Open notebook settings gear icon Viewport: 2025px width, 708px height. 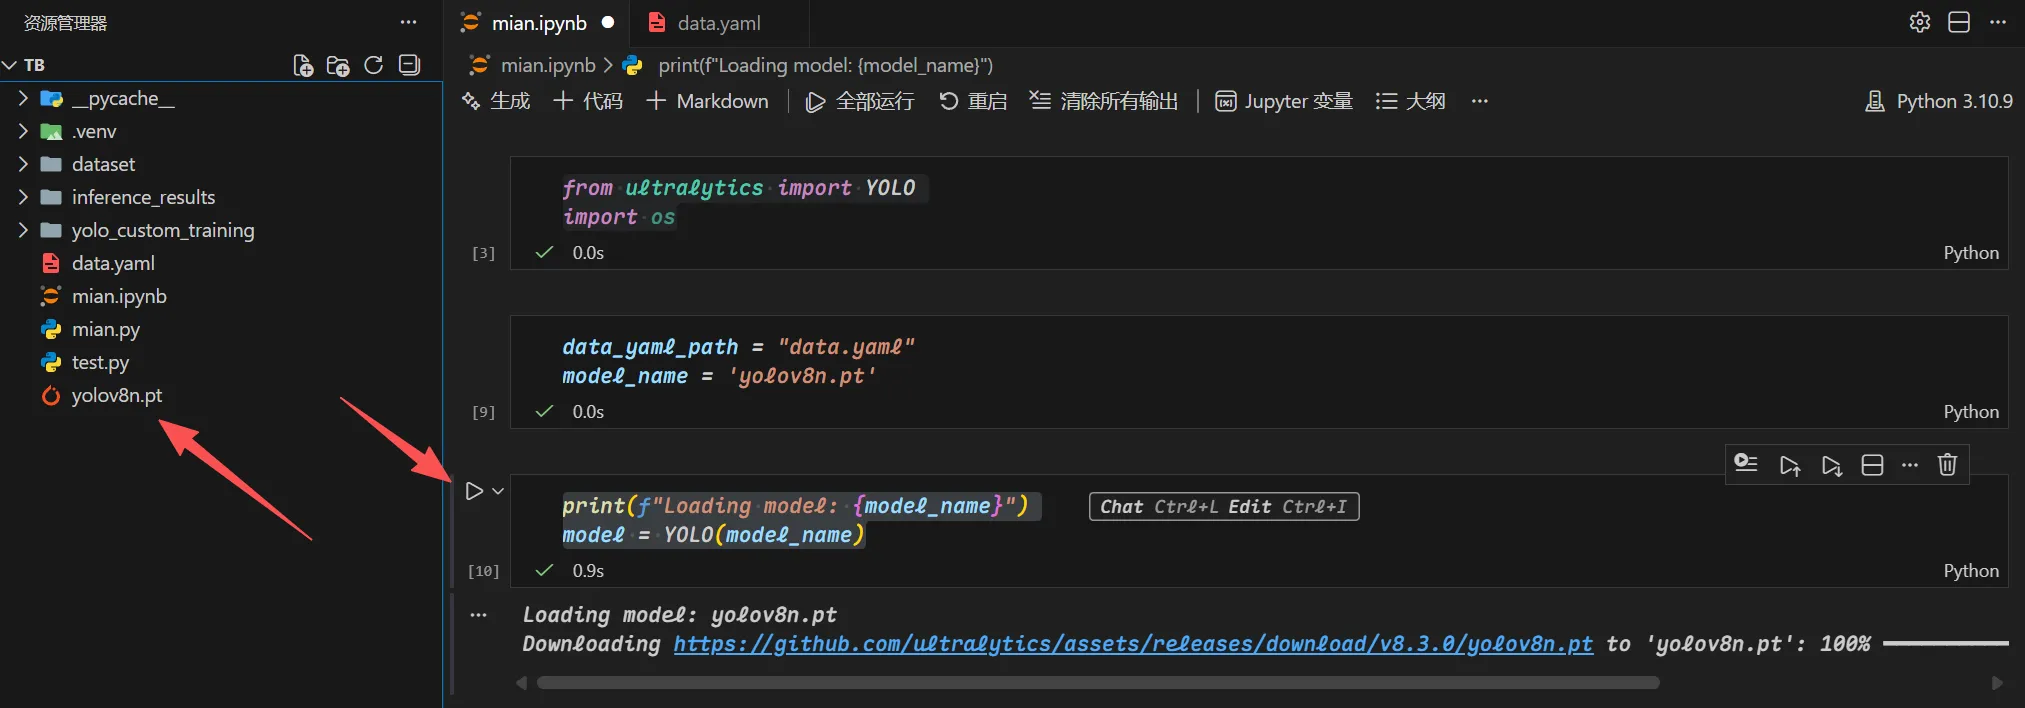point(1919,22)
